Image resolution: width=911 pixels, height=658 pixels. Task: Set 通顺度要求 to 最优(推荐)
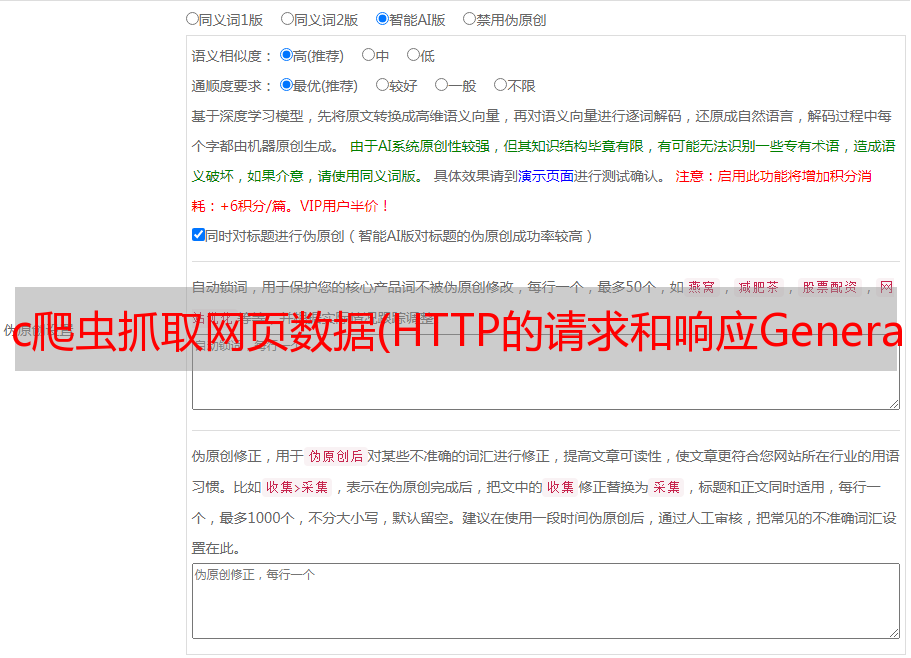(x=286, y=85)
